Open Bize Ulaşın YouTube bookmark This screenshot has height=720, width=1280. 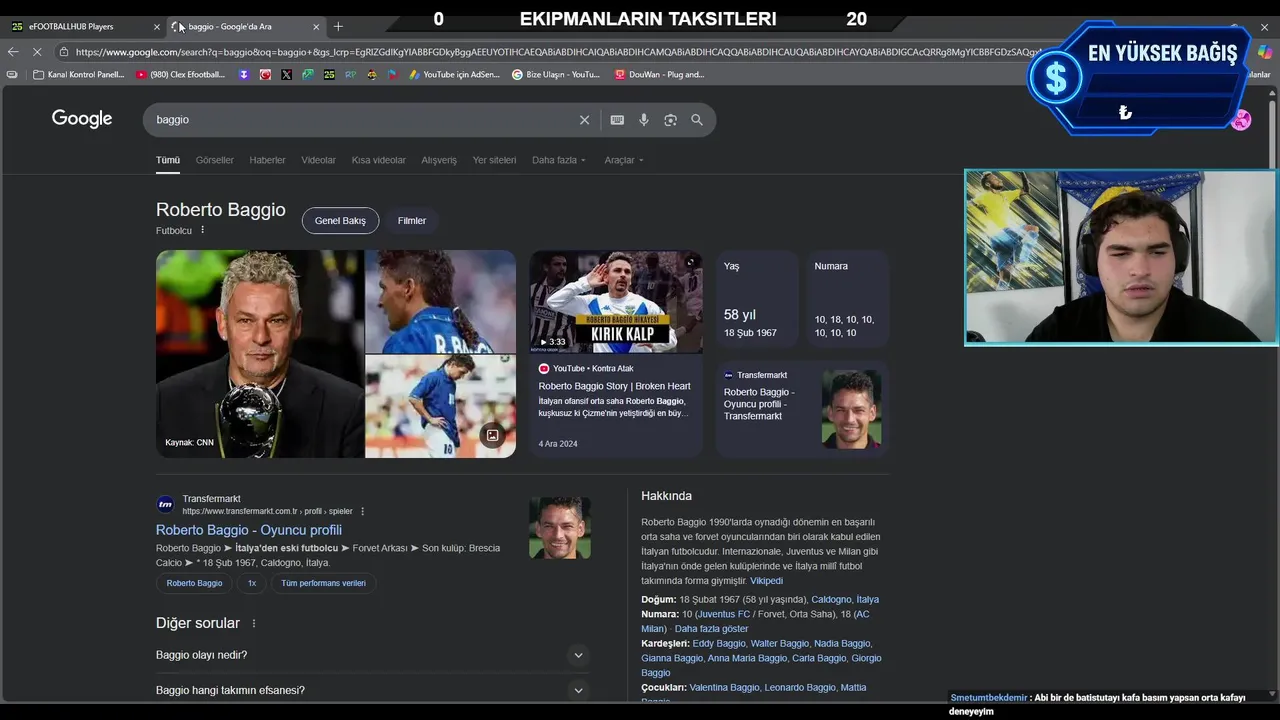(x=556, y=74)
